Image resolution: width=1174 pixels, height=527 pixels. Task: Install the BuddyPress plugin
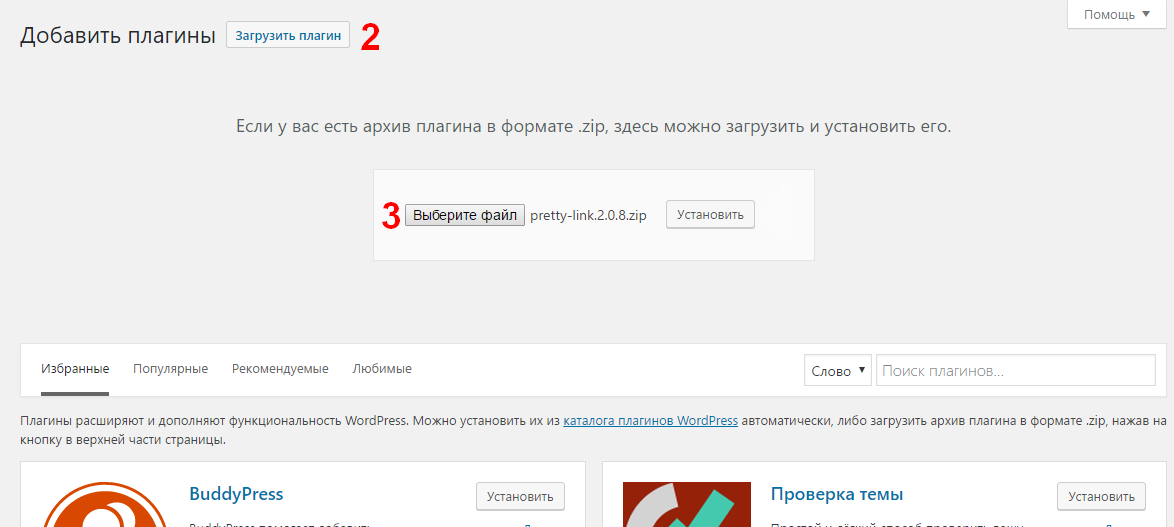click(x=520, y=496)
